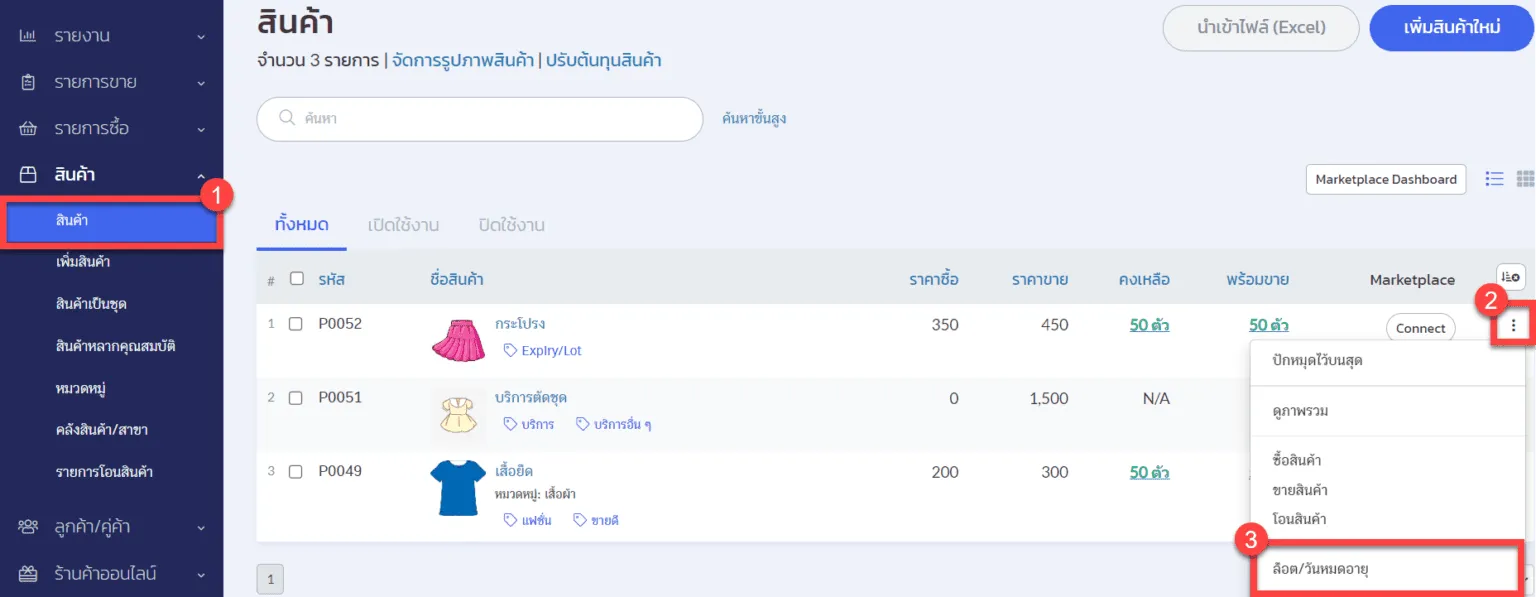Tick the checkbox for product P0052
The width and height of the screenshot is (1536, 597).
(295, 324)
